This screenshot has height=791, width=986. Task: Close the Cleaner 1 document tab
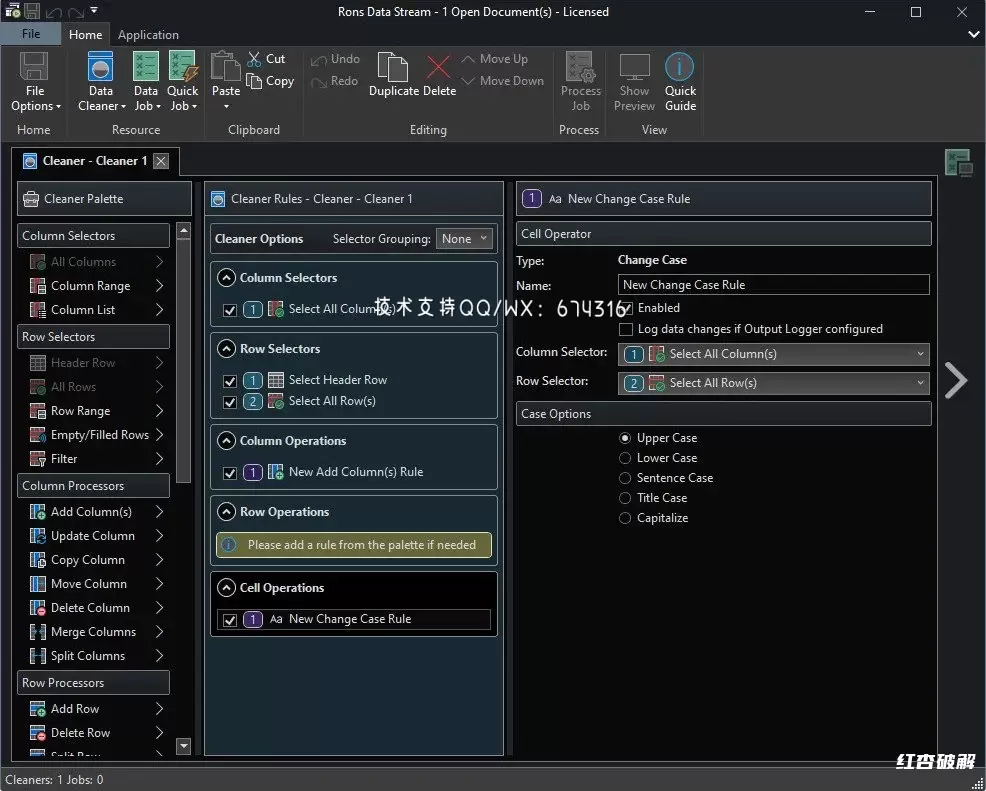[x=162, y=162]
